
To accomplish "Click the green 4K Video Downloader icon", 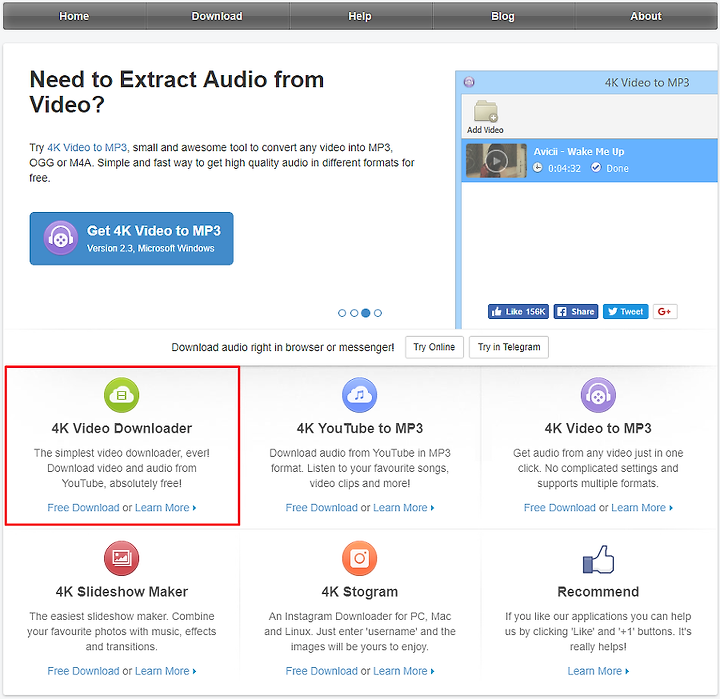I will click(122, 395).
